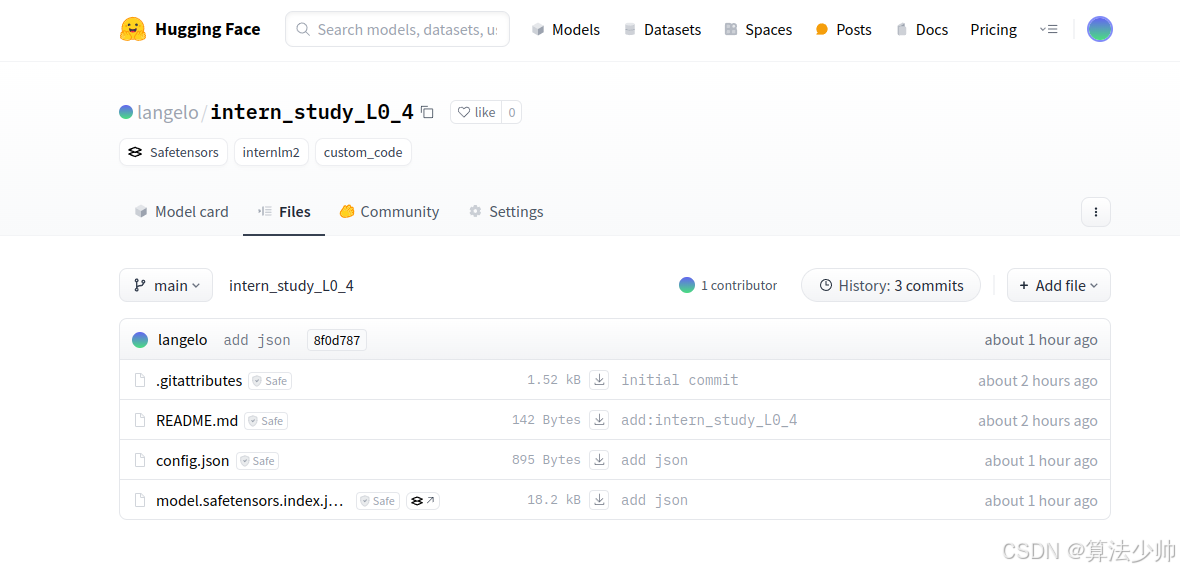Download the config.json file

click(x=599, y=460)
